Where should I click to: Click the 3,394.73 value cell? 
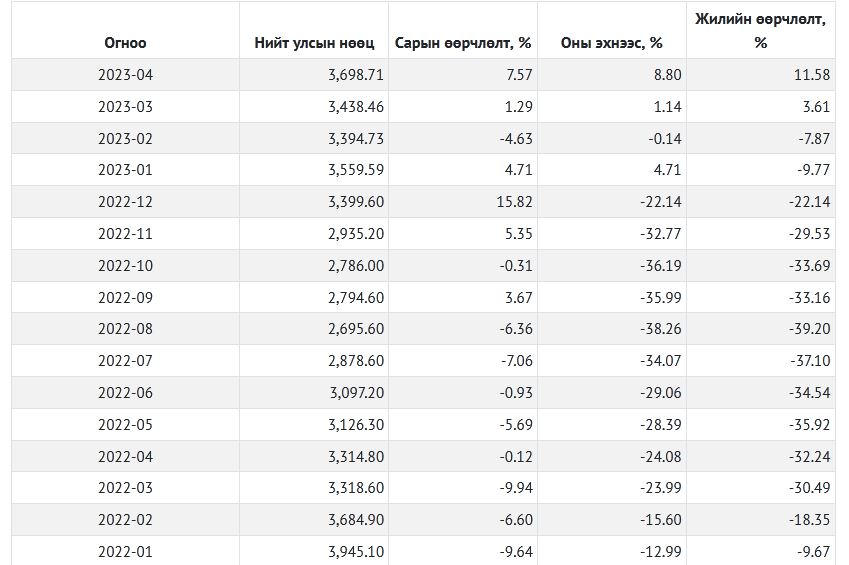(355, 138)
